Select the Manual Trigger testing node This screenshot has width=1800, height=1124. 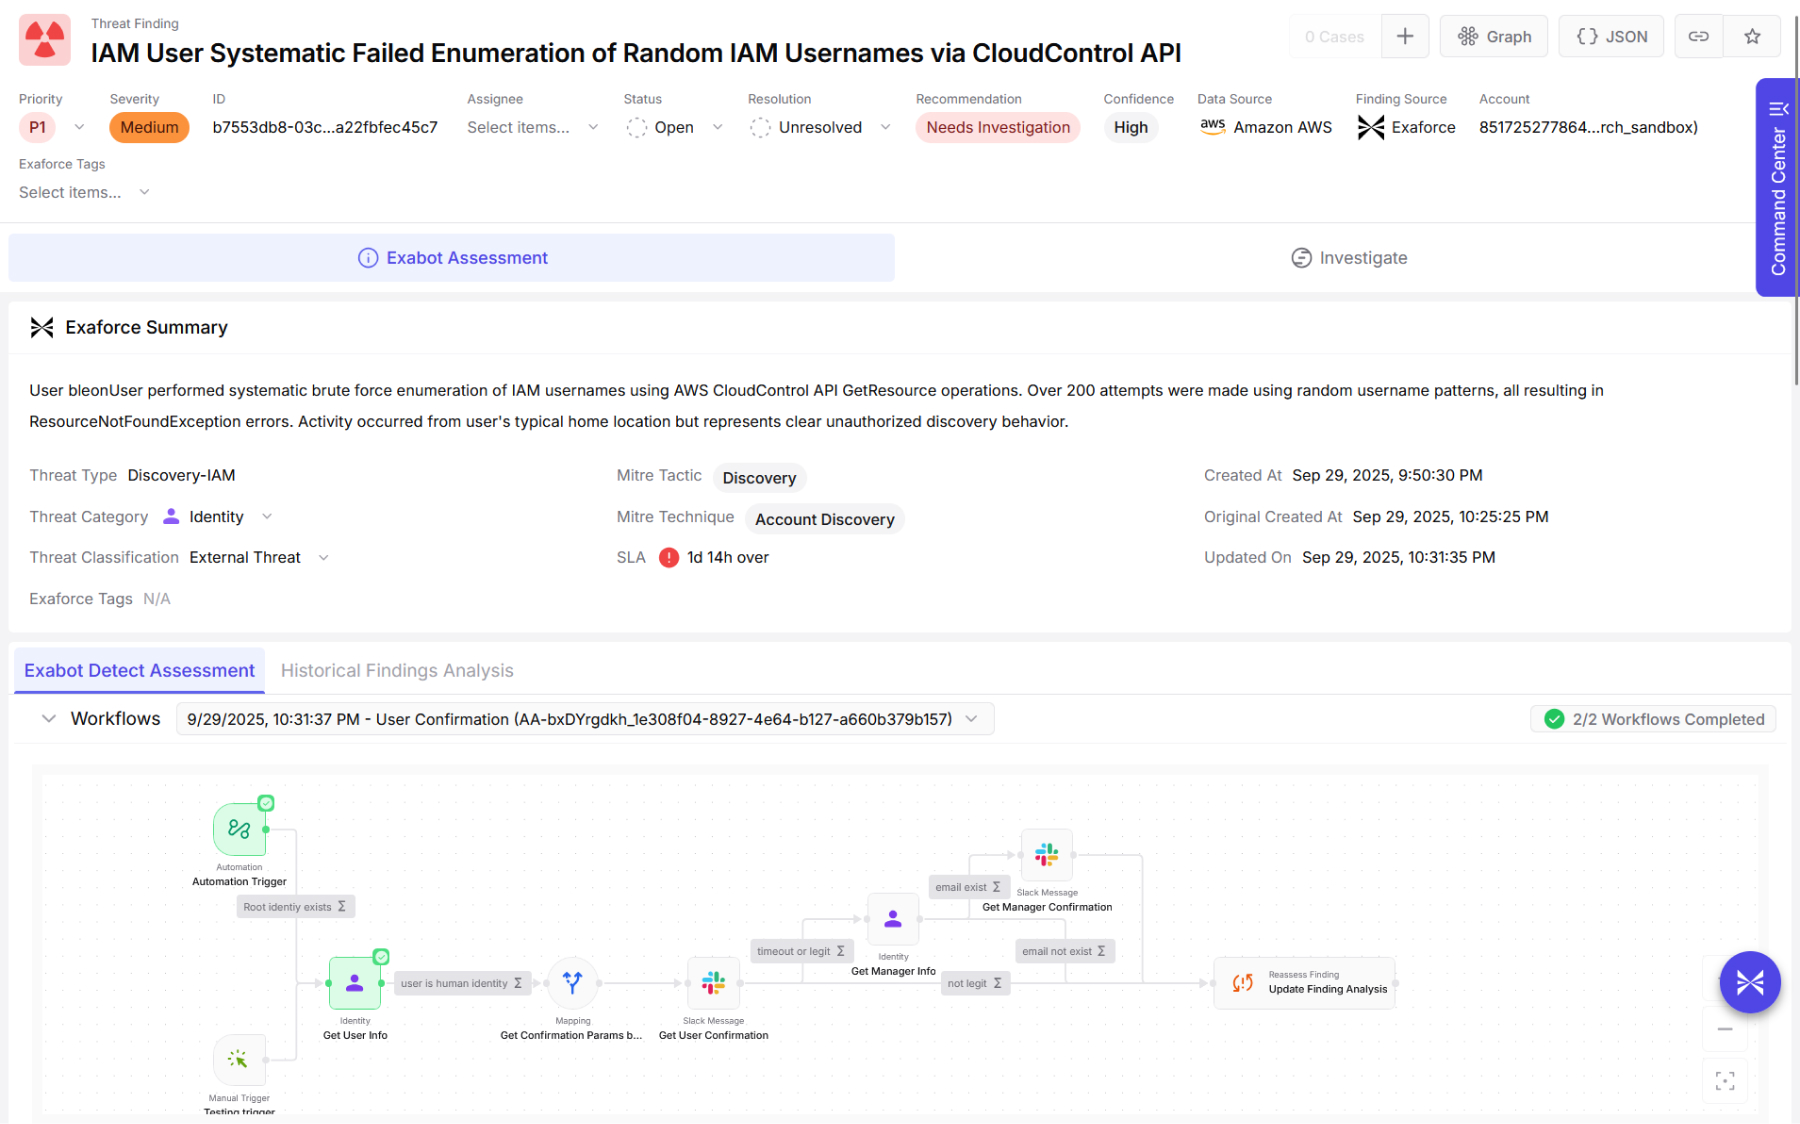239,1060
